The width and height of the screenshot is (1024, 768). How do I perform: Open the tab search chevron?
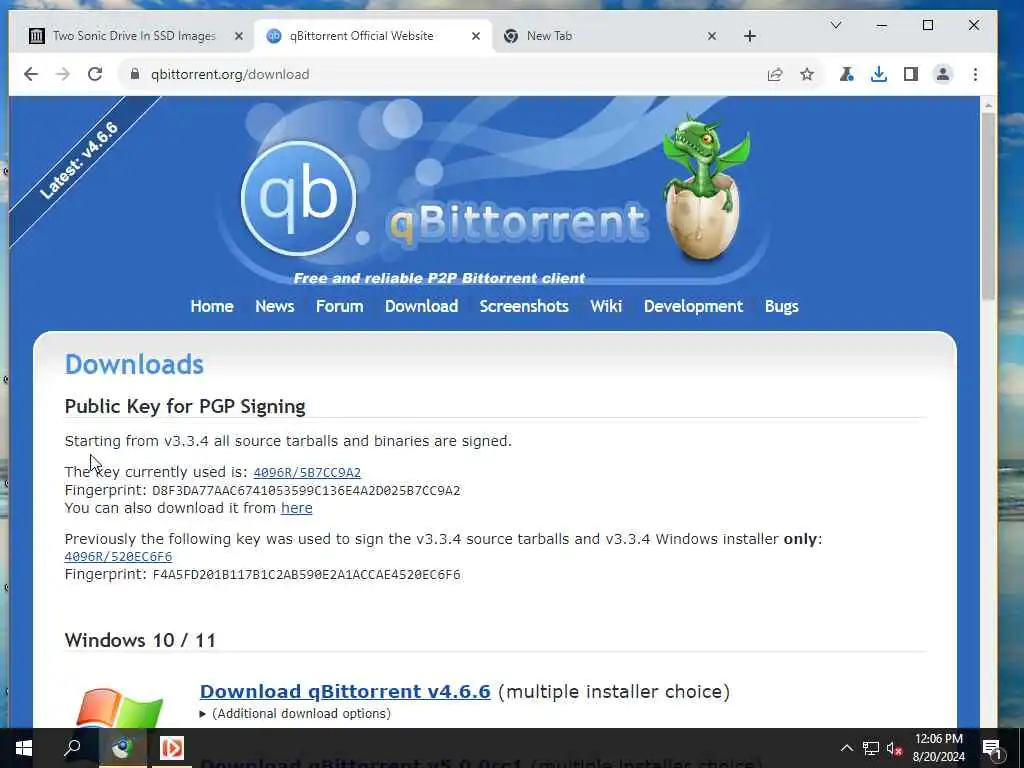point(836,25)
